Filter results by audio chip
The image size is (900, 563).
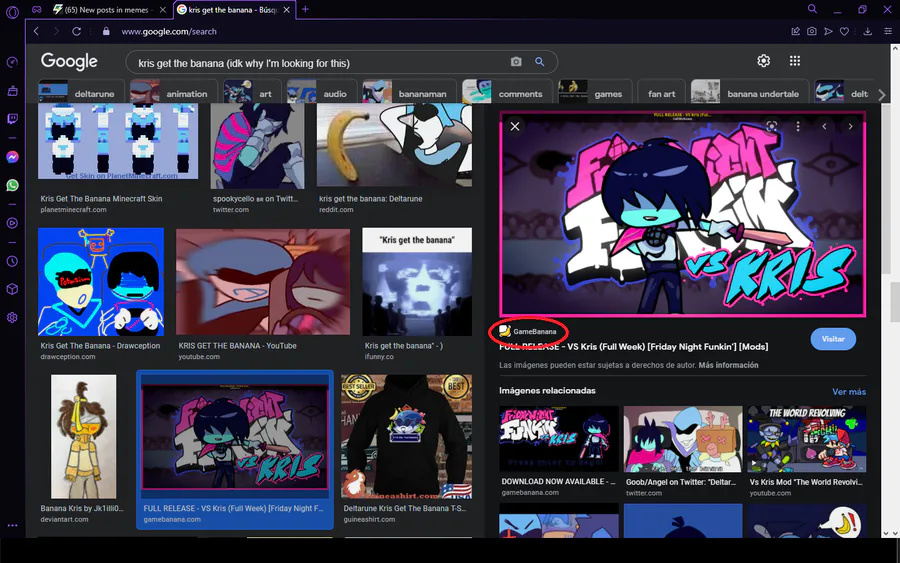(x=321, y=93)
